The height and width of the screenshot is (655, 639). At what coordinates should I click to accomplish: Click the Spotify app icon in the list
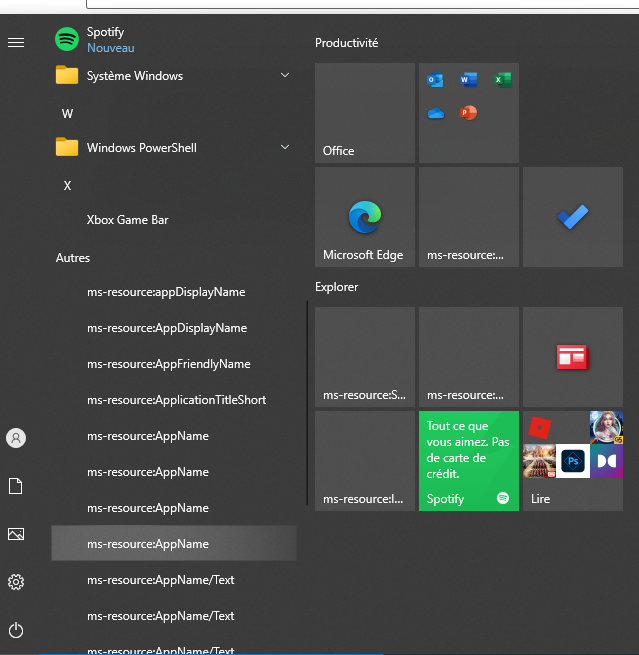pos(67,39)
